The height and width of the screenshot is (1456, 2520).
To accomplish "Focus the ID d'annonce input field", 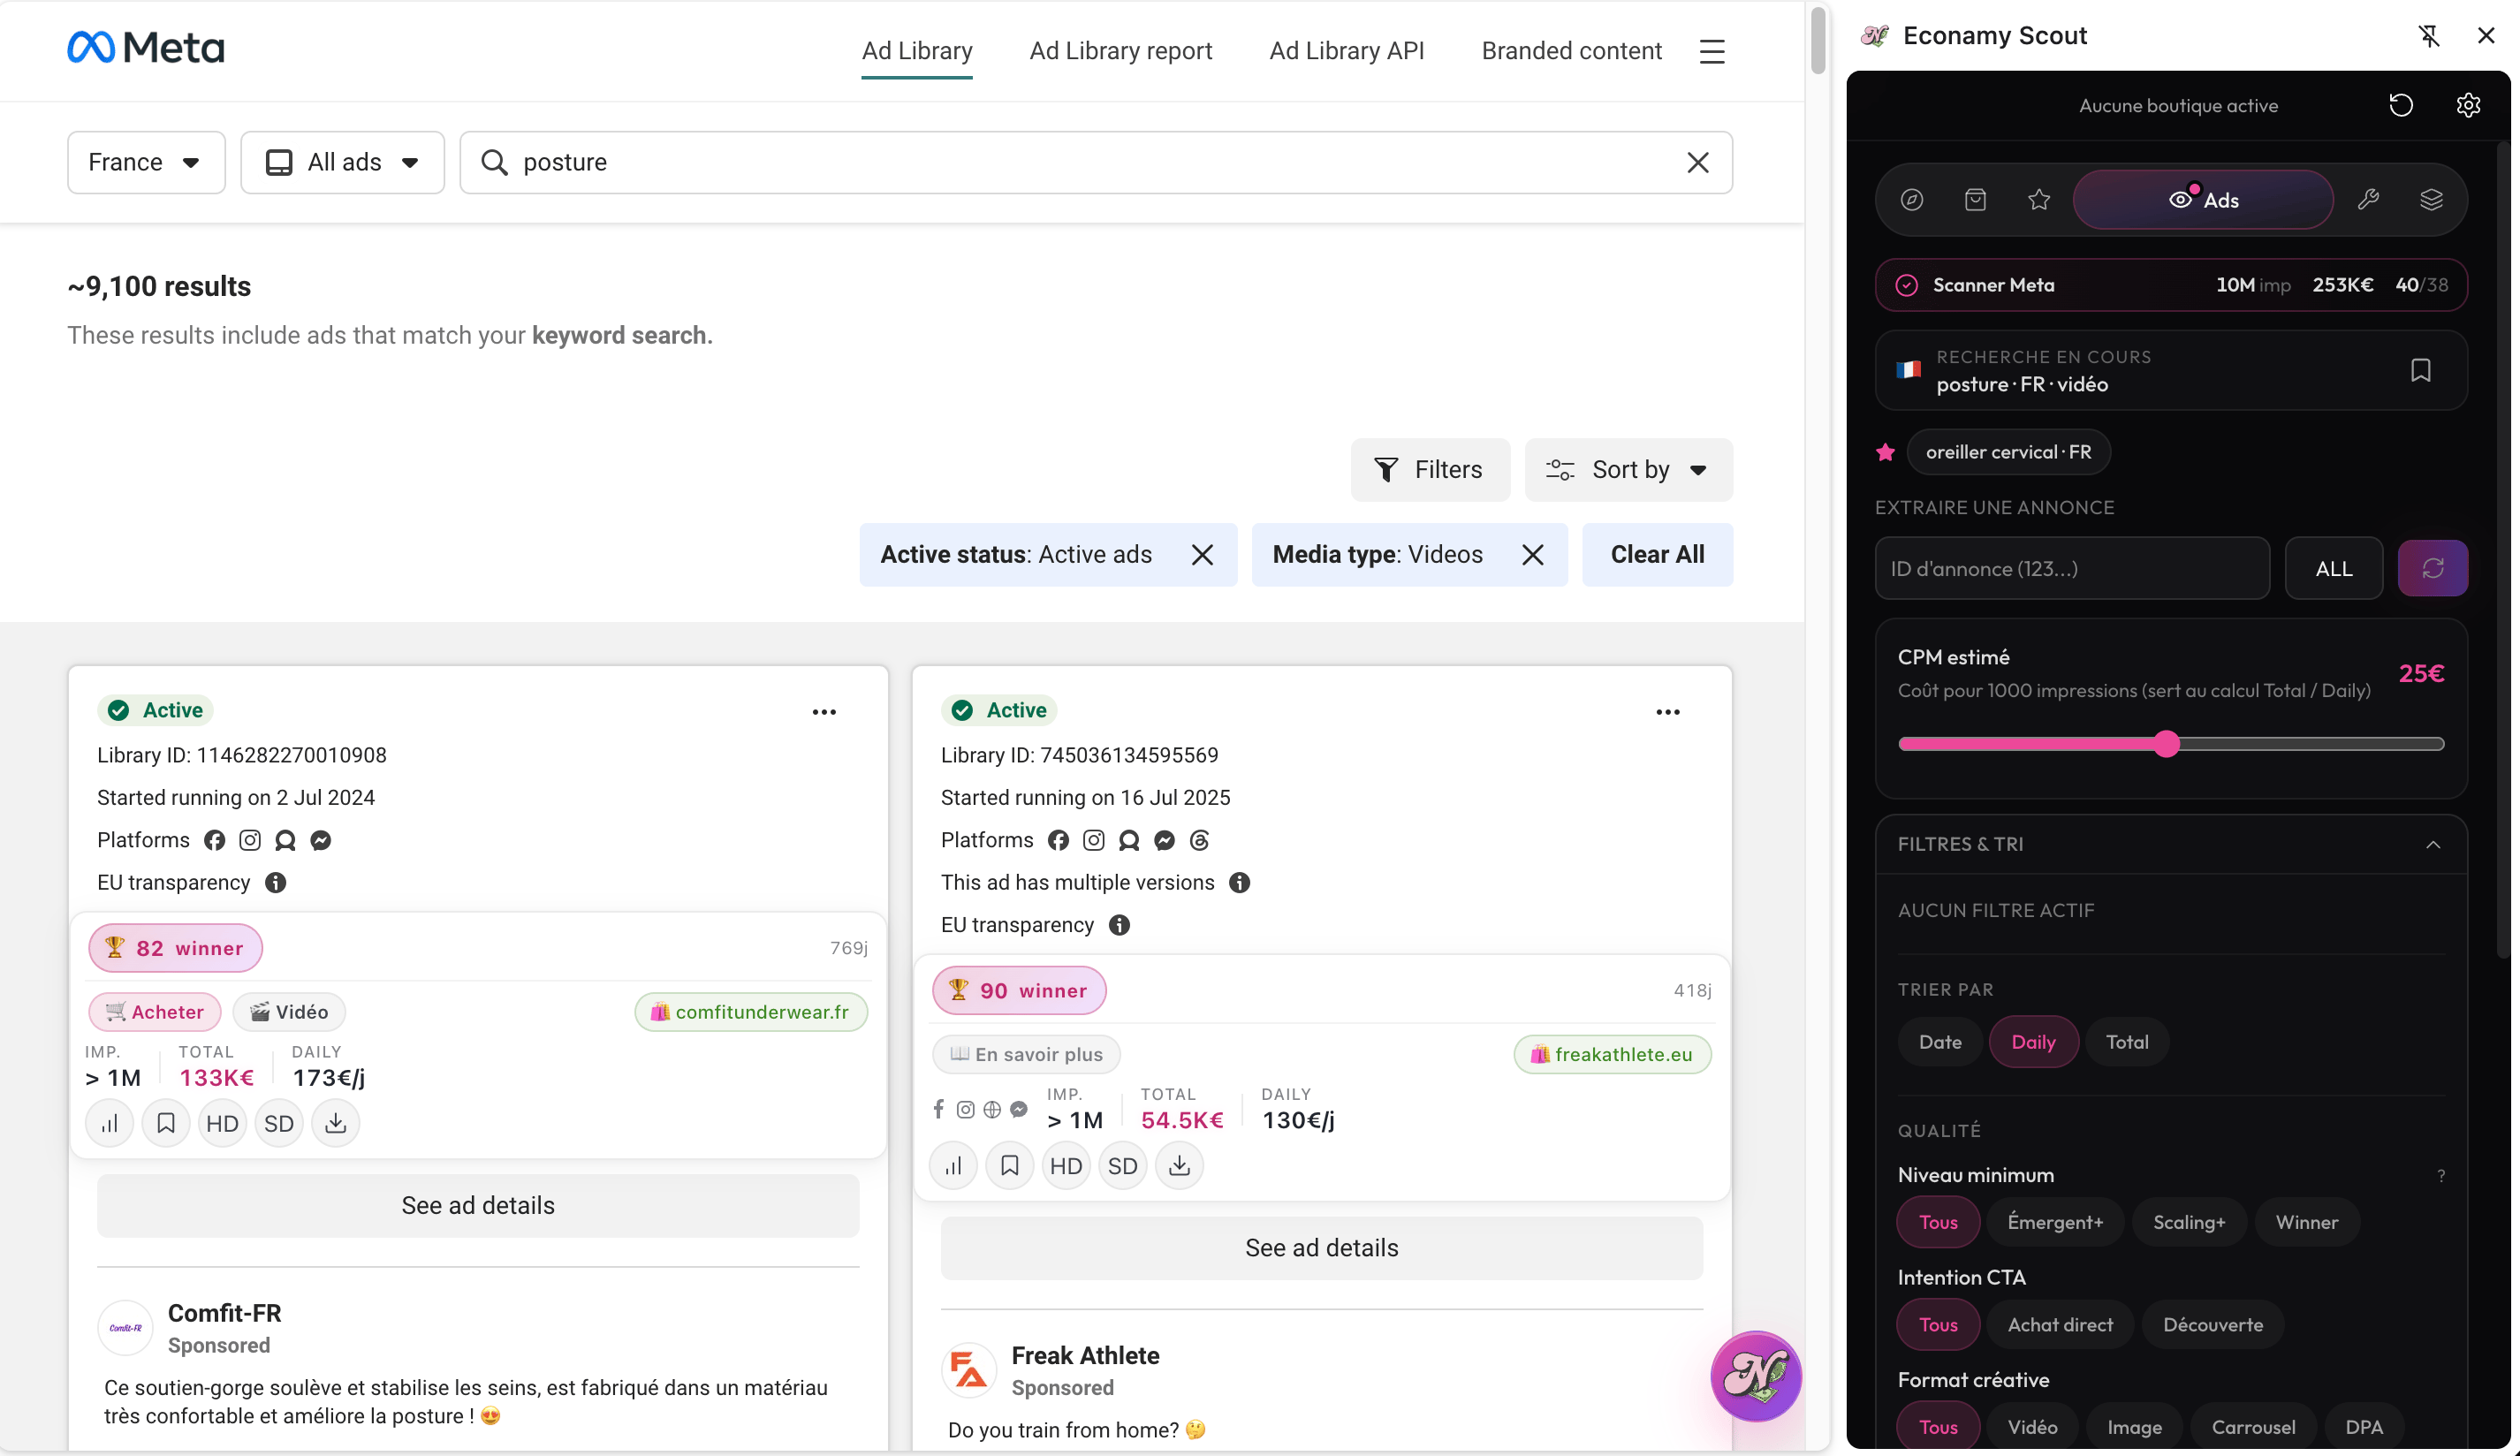I will click(x=2072, y=569).
